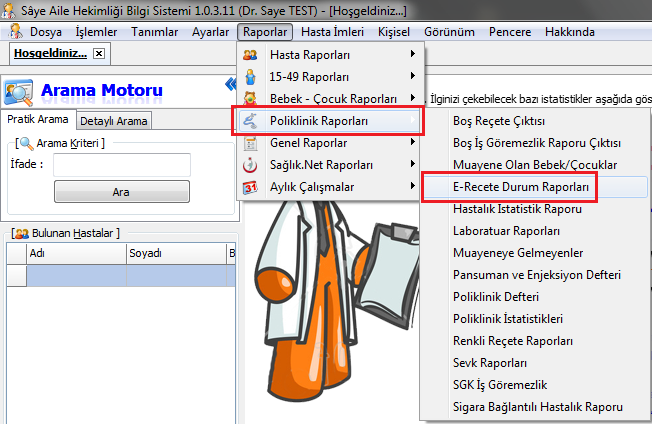Close the Hoşgeldiniz tab

click(99, 53)
